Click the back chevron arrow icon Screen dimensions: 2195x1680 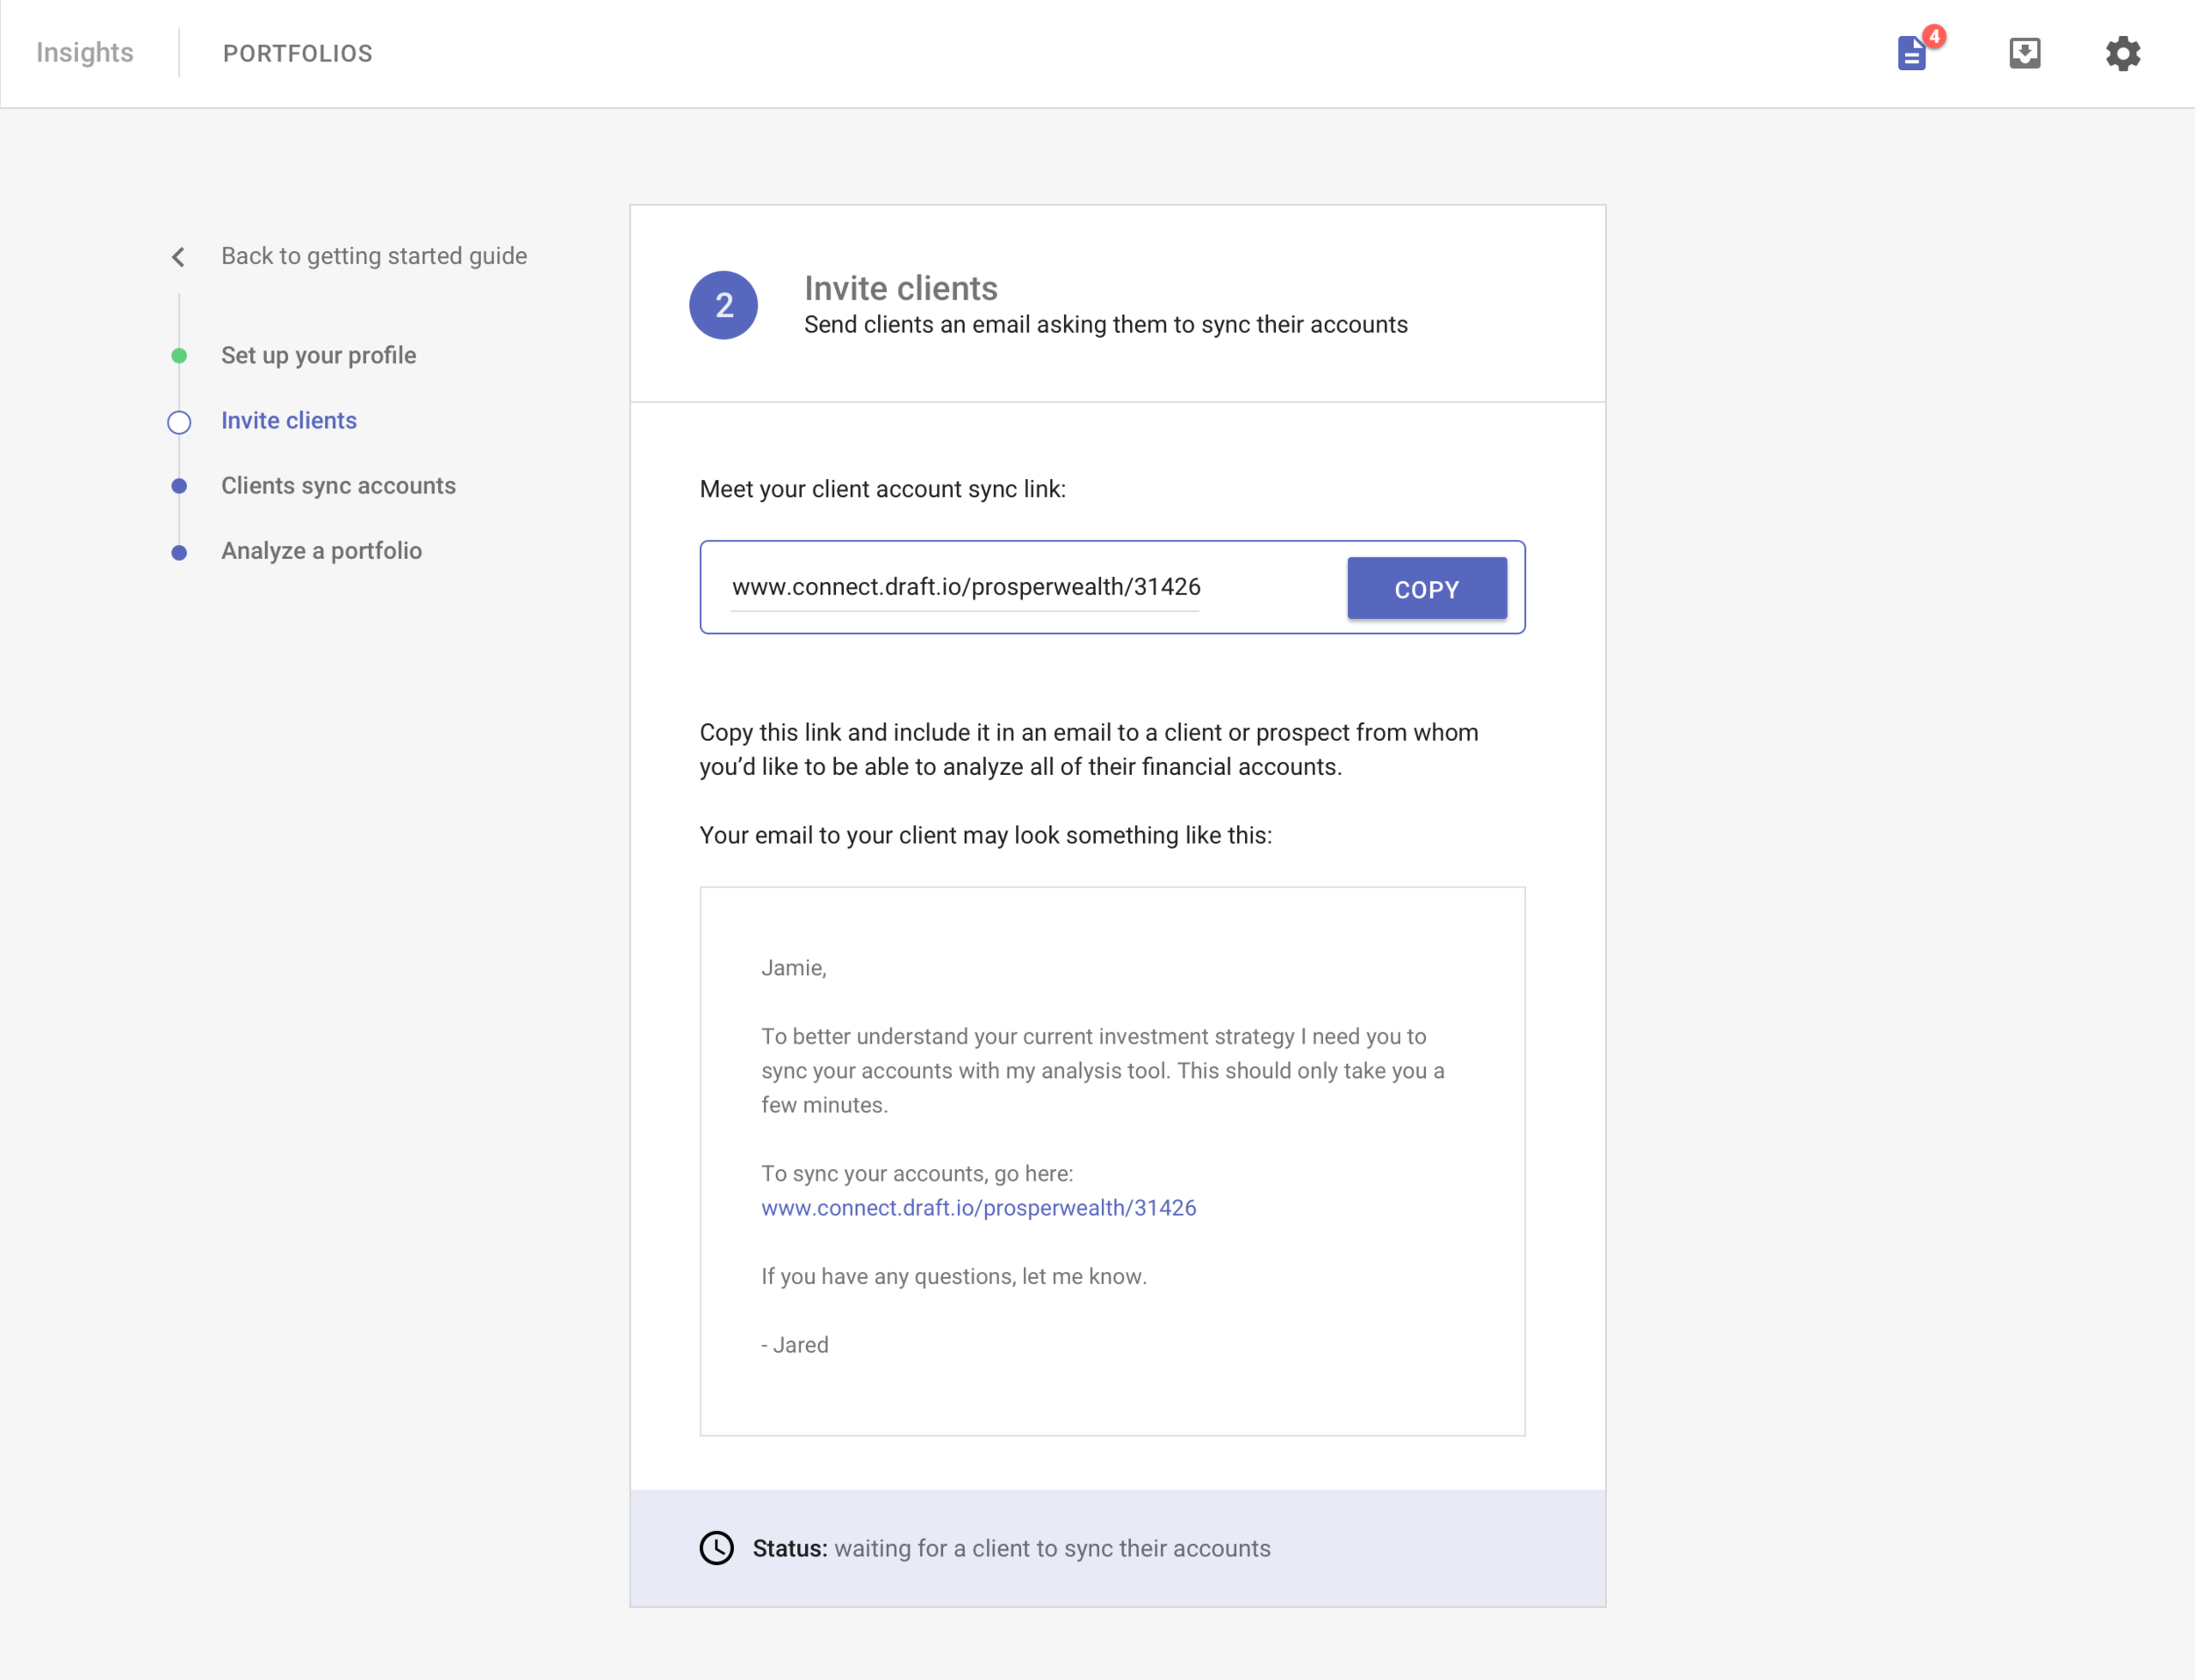(178, 257)
